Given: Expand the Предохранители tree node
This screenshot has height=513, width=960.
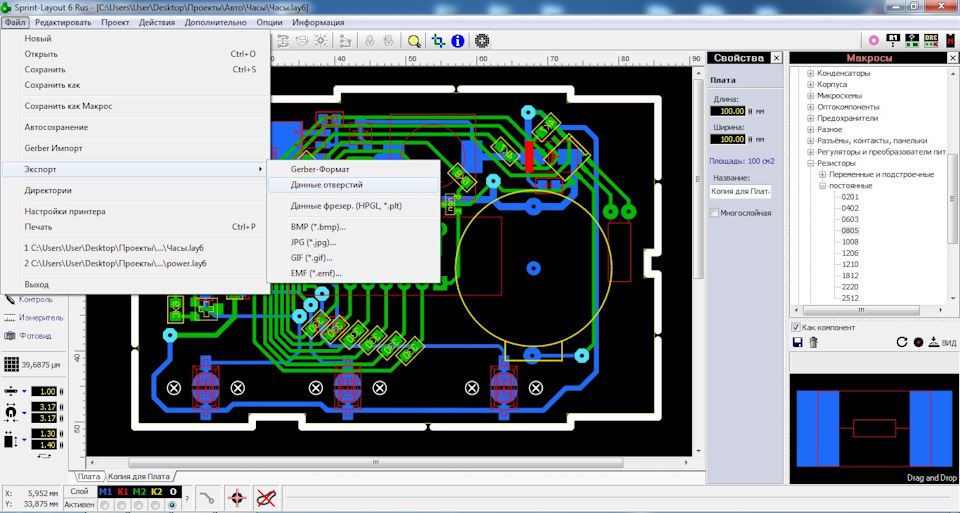Looking at the screenshot, I should click(x=811, y=118).
